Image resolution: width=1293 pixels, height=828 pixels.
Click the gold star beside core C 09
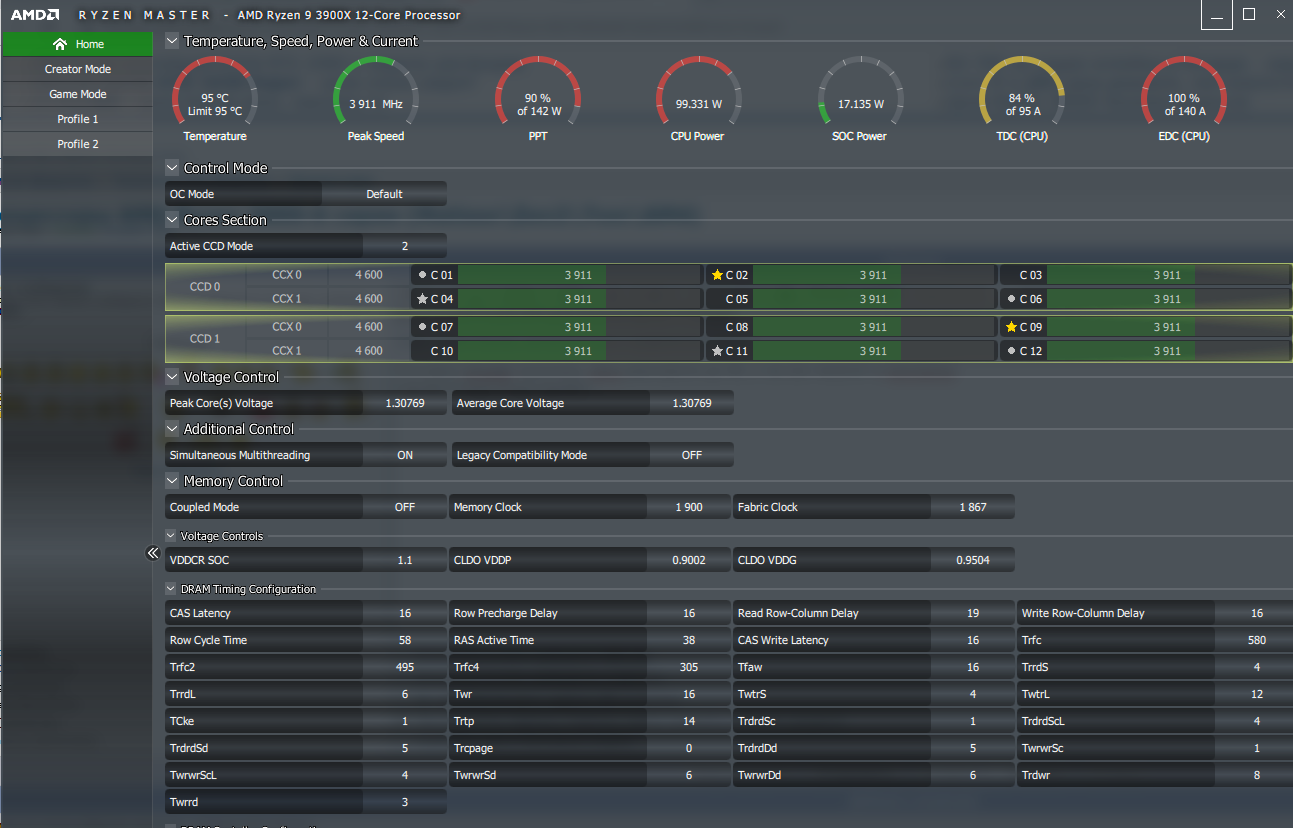[1011, 327]
